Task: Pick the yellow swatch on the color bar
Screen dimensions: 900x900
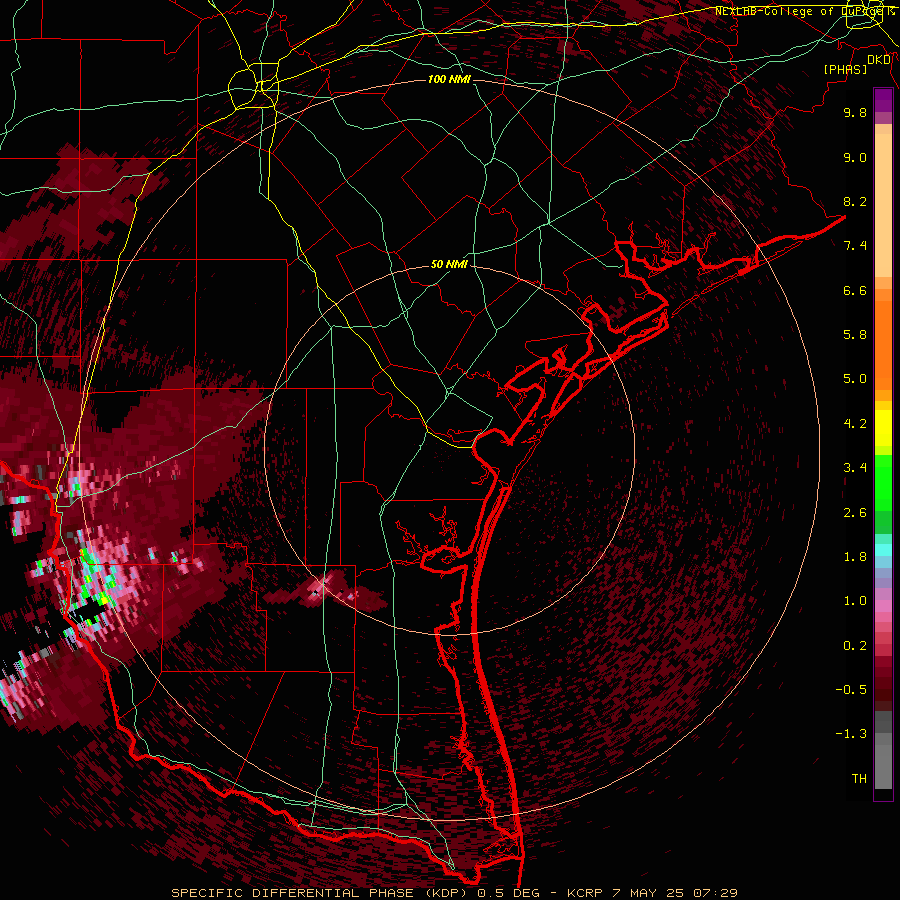Action: click(883, 428)
